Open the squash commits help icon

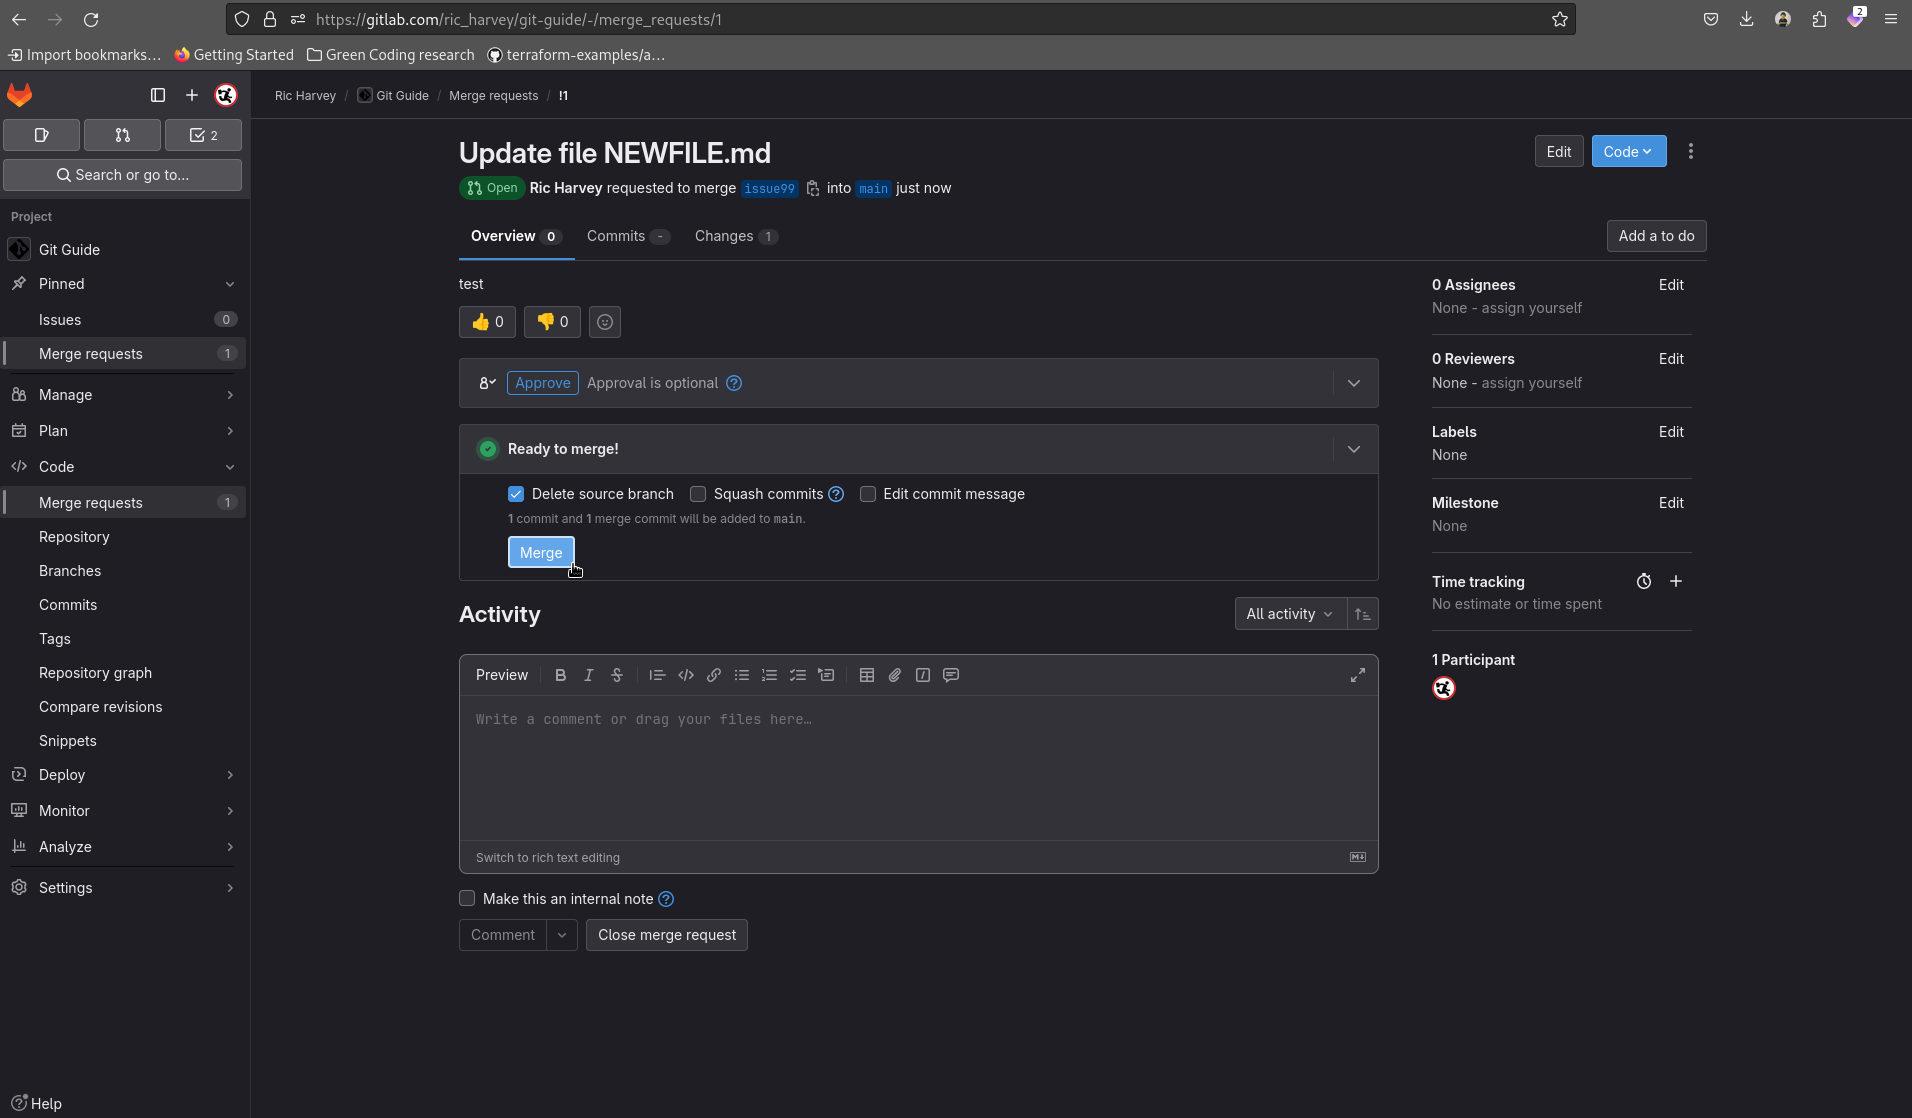(x=836, y=494)
